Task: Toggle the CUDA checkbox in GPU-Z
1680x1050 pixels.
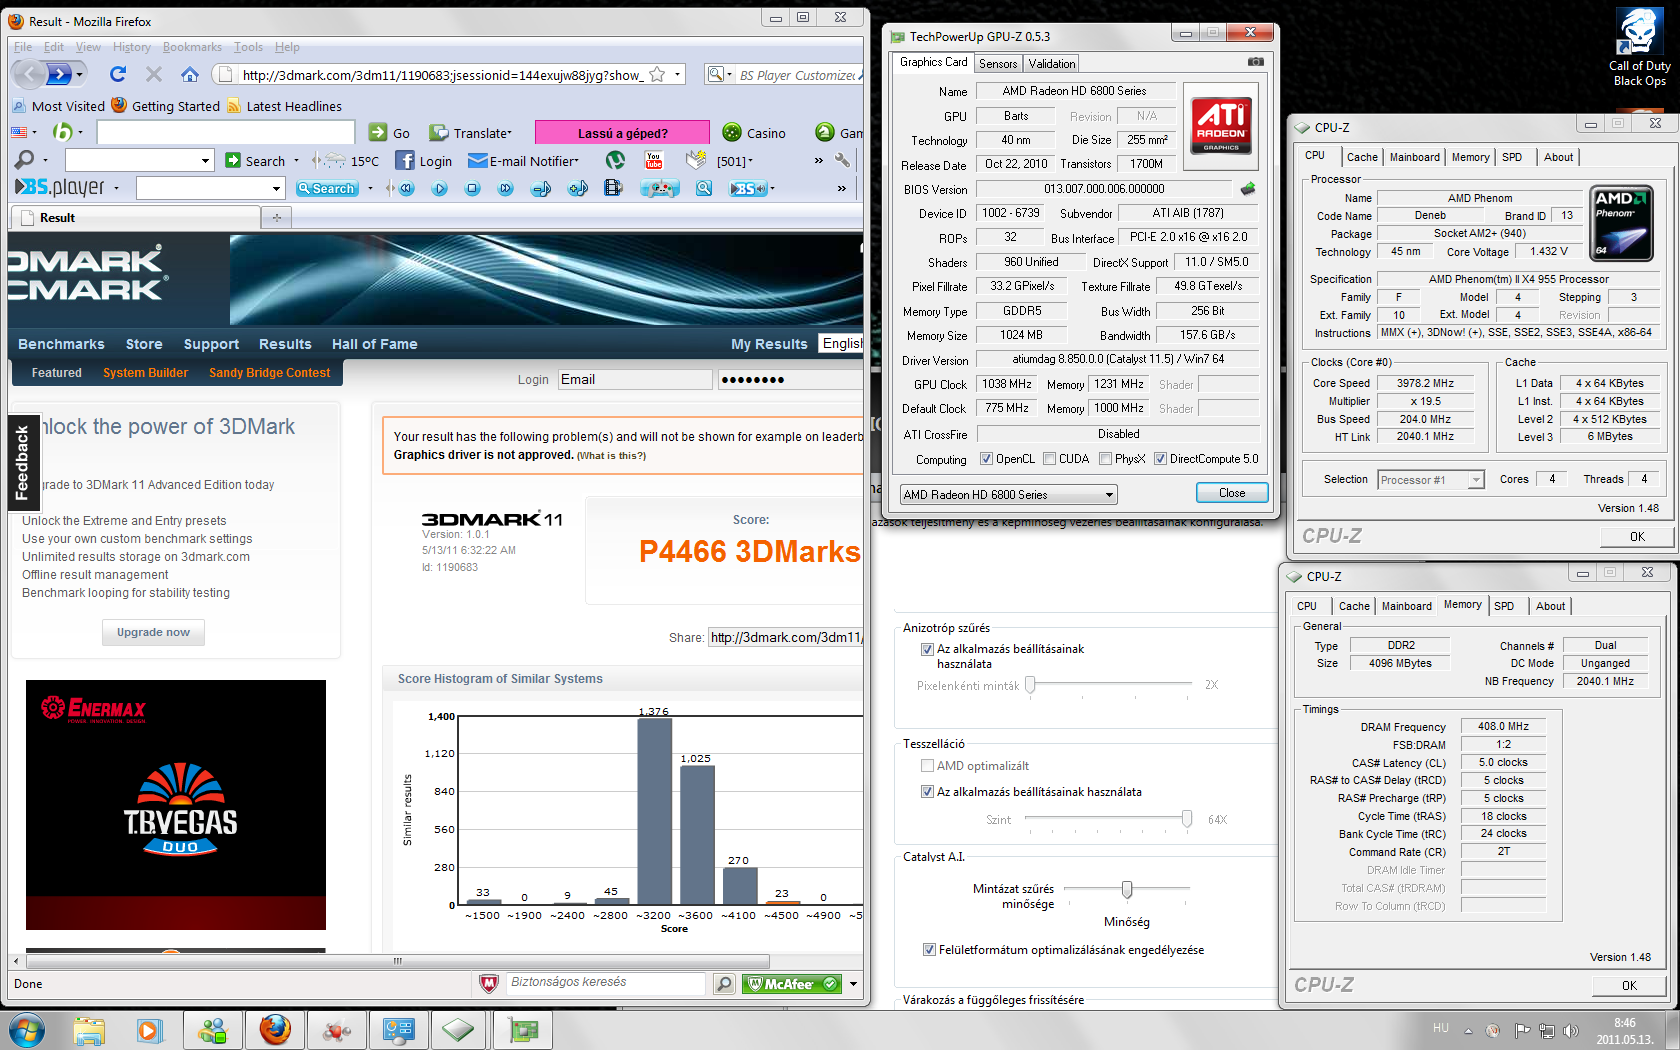Action: point(1050,459)
